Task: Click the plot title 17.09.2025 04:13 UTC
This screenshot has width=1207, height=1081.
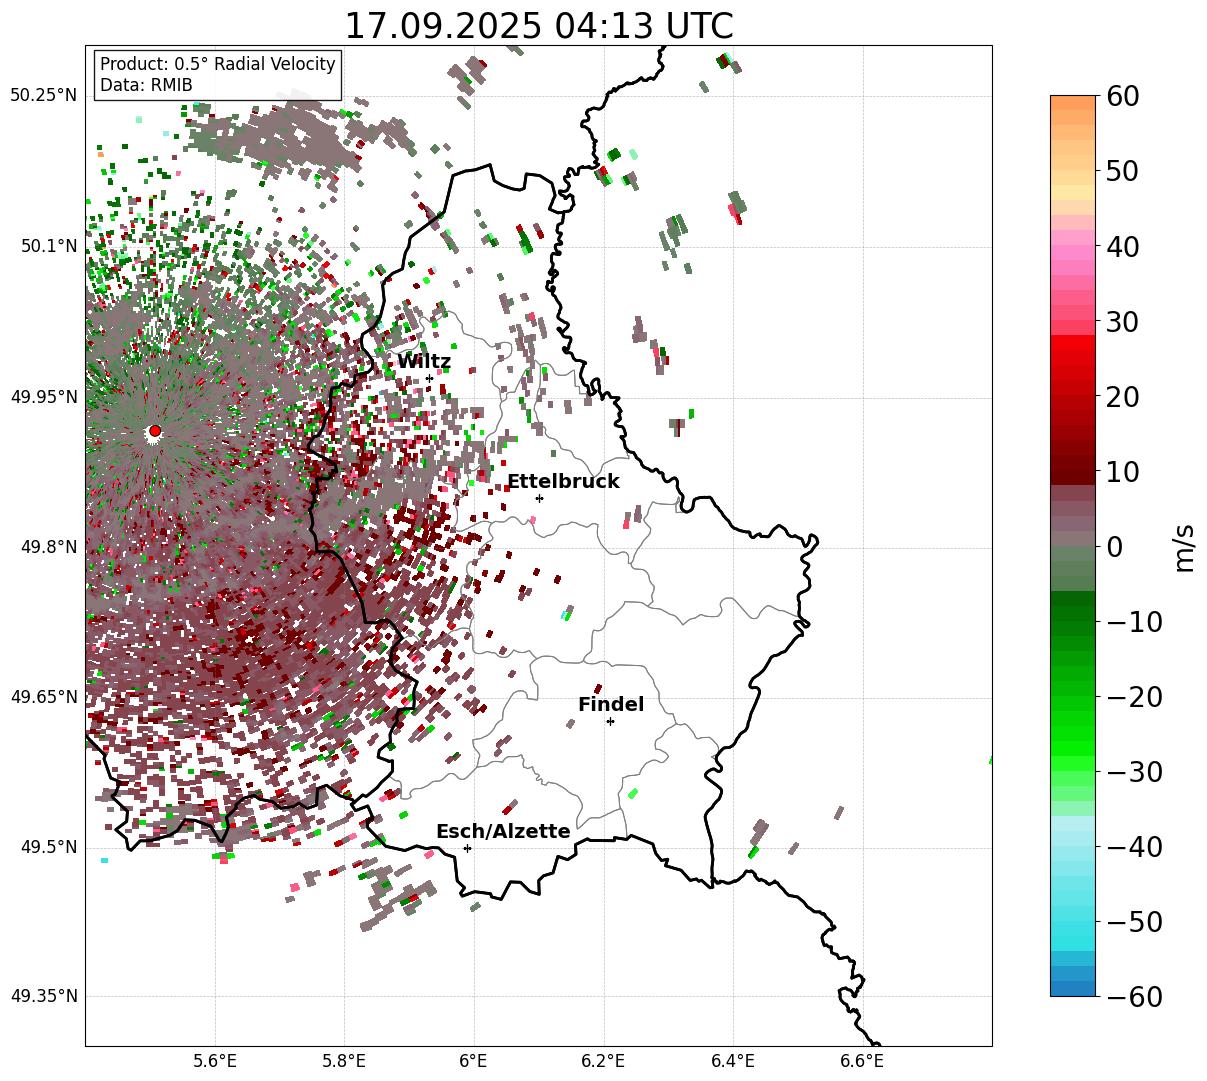Action: [538, 25]
